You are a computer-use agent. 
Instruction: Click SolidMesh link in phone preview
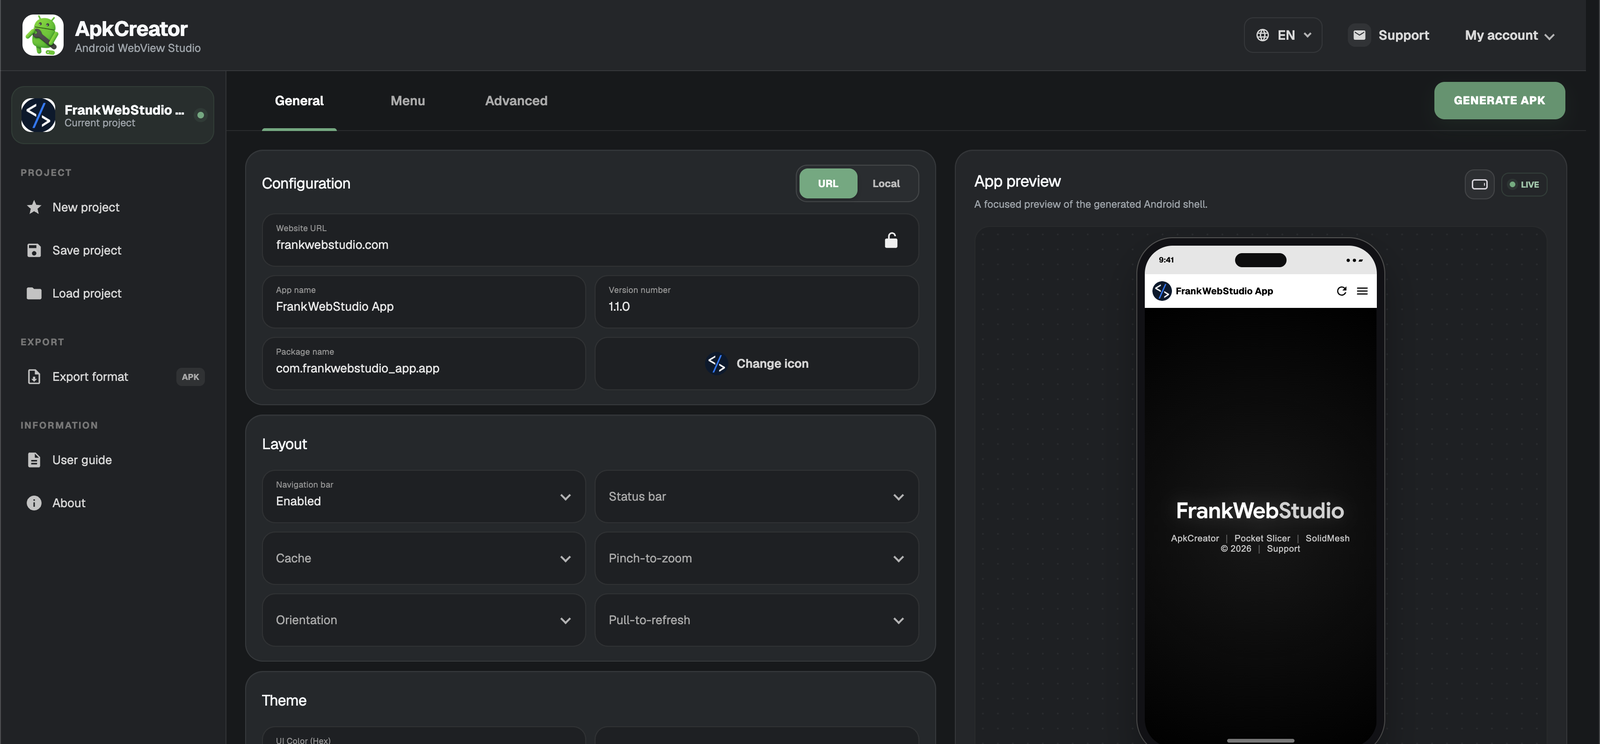1327,538
